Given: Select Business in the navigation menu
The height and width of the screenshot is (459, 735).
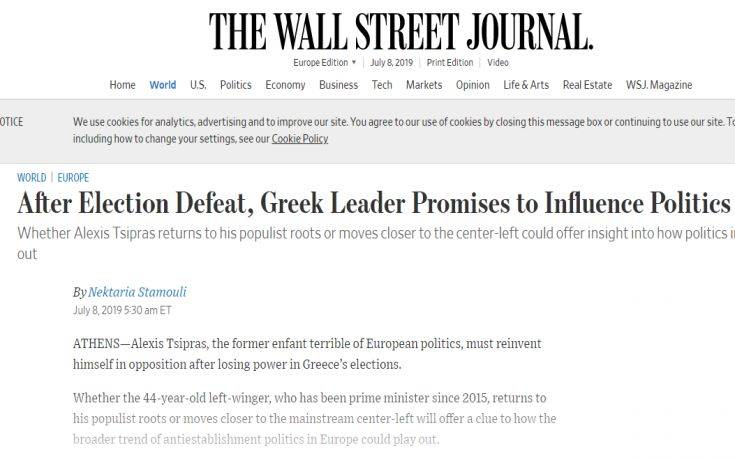Looking at the screenshot, I should pos(338,85).
